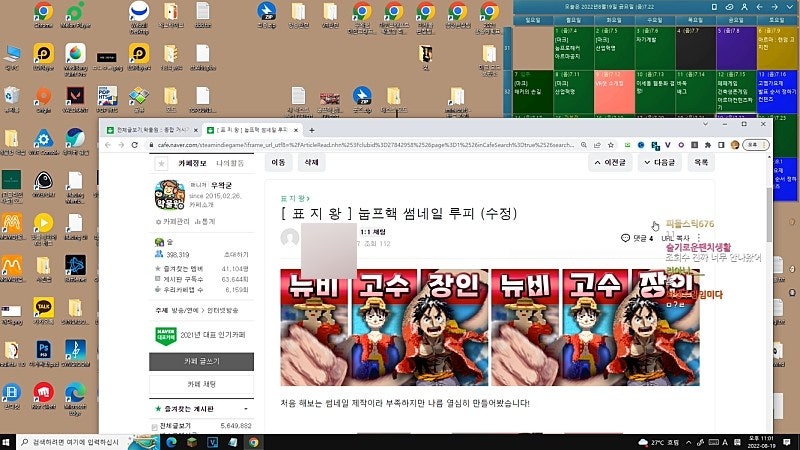Open the MediBang Paint Pro shortcut

pos(76,59)
